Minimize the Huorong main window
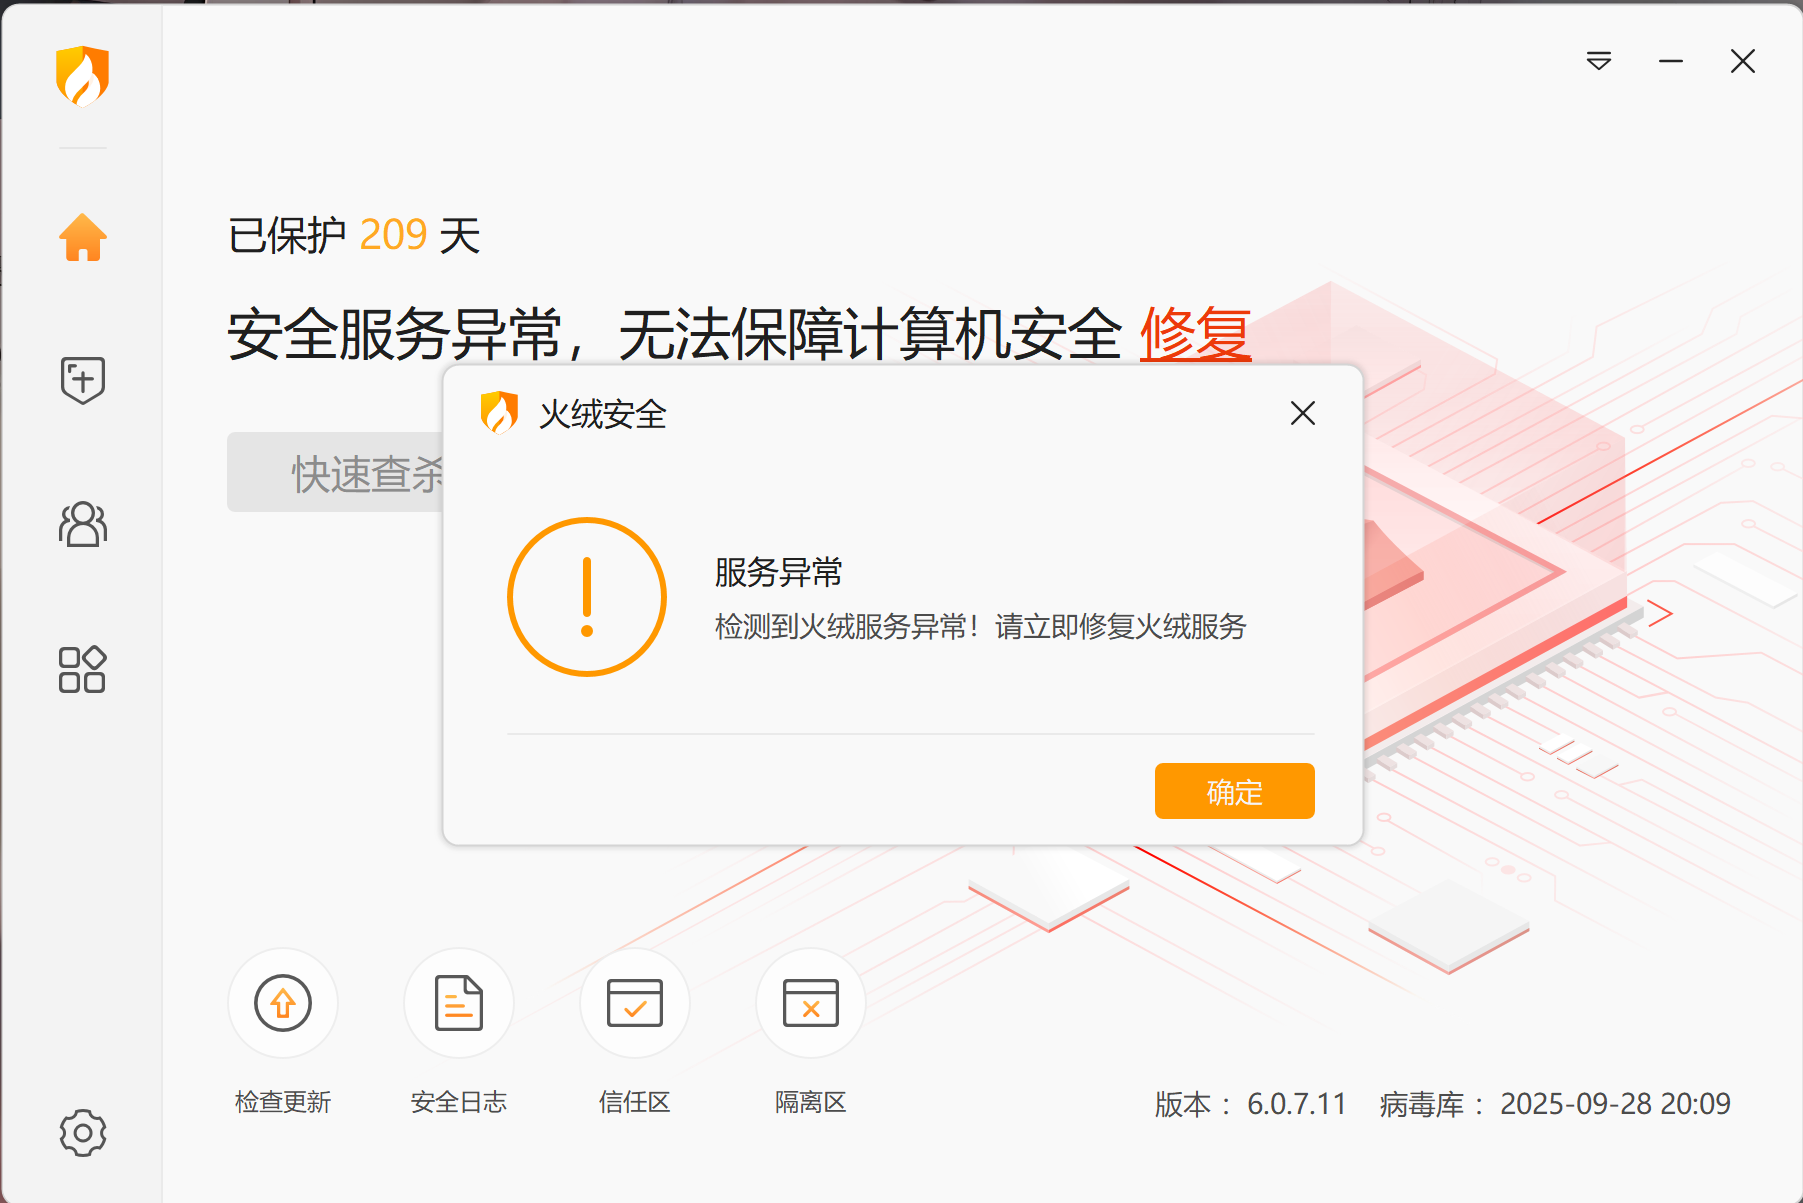 pyautogui.click(x=1671, y=61)
